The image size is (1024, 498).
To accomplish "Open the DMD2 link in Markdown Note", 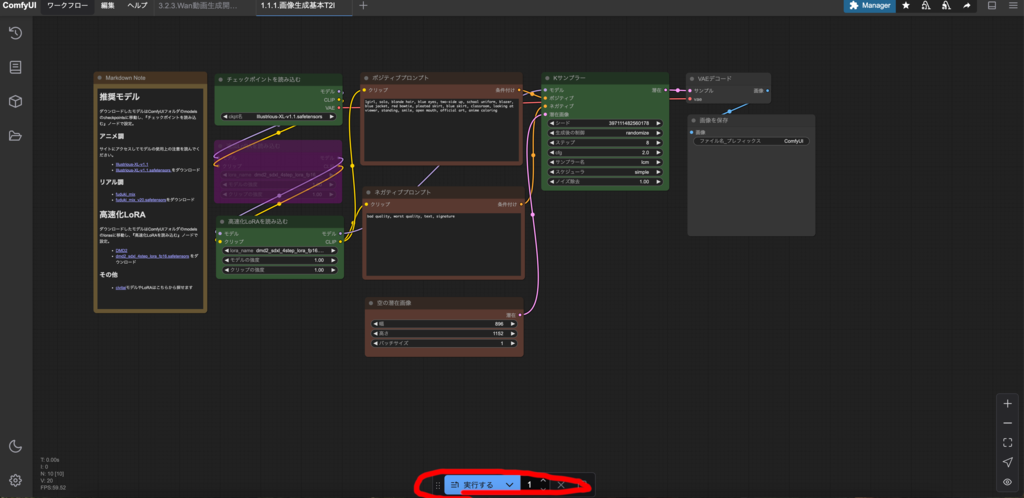I will click(121, 251).
